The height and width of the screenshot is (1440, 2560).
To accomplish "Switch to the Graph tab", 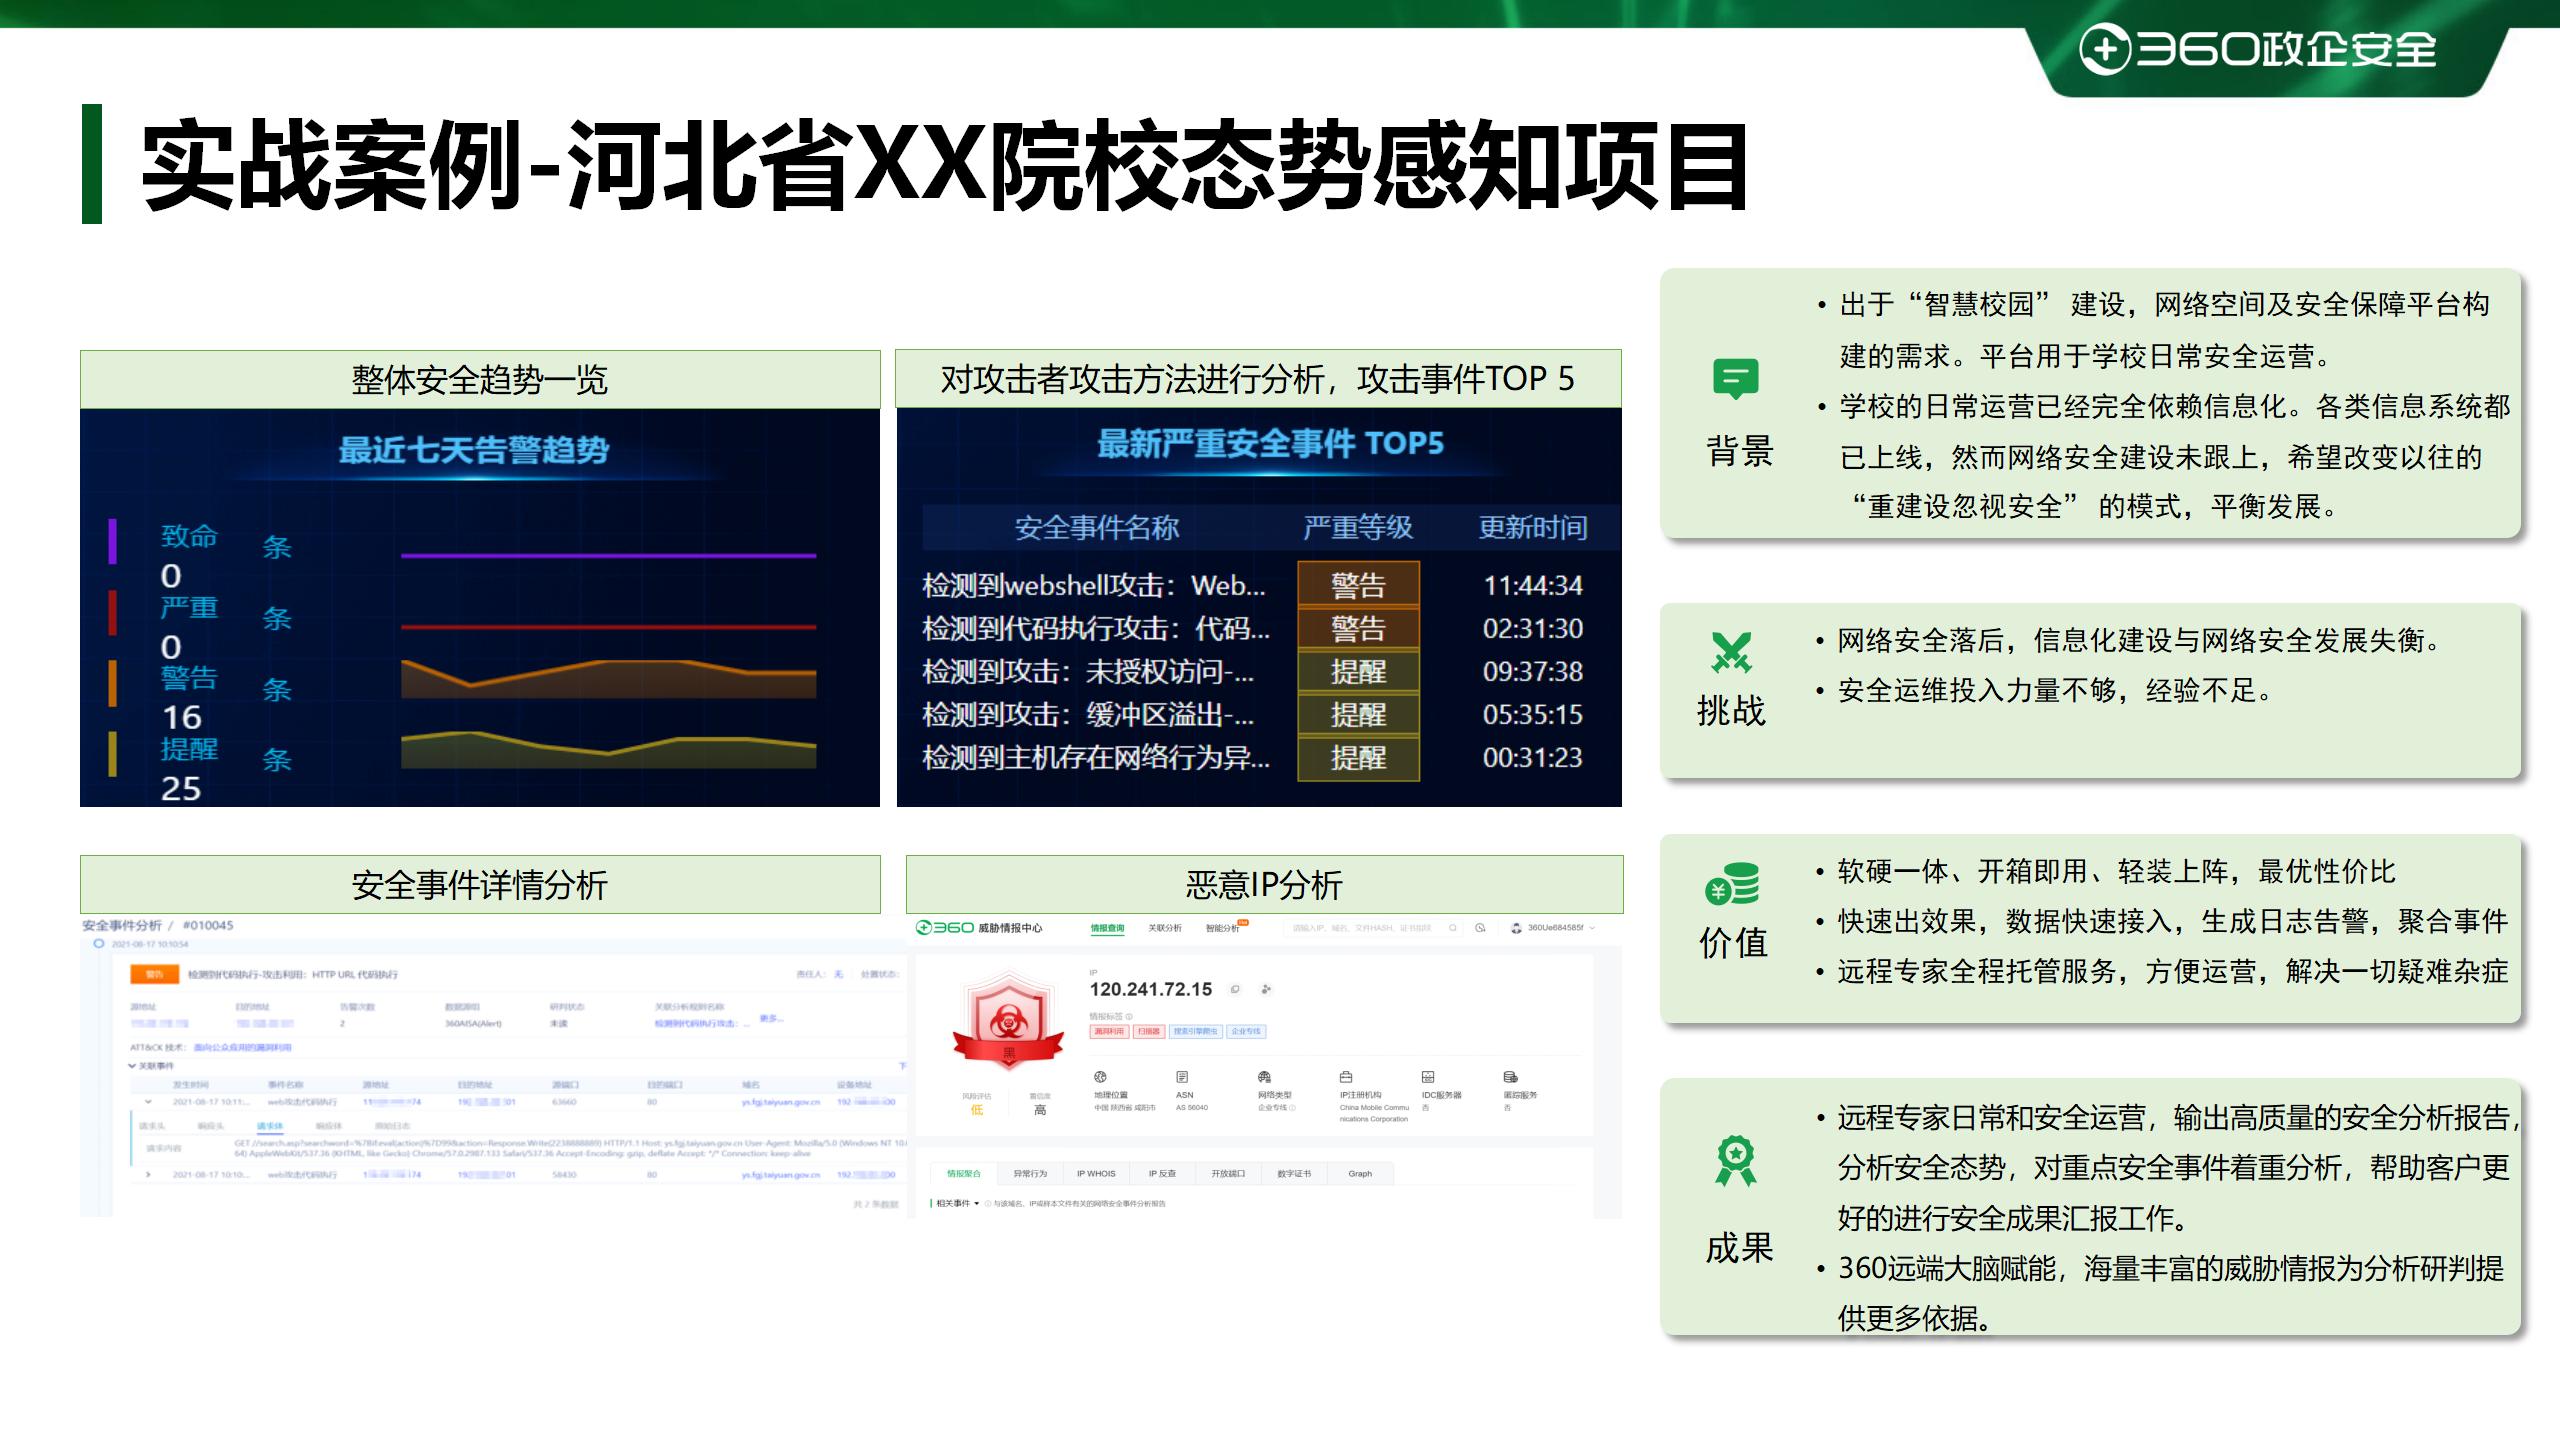I will click(x=1360, y=1173).
